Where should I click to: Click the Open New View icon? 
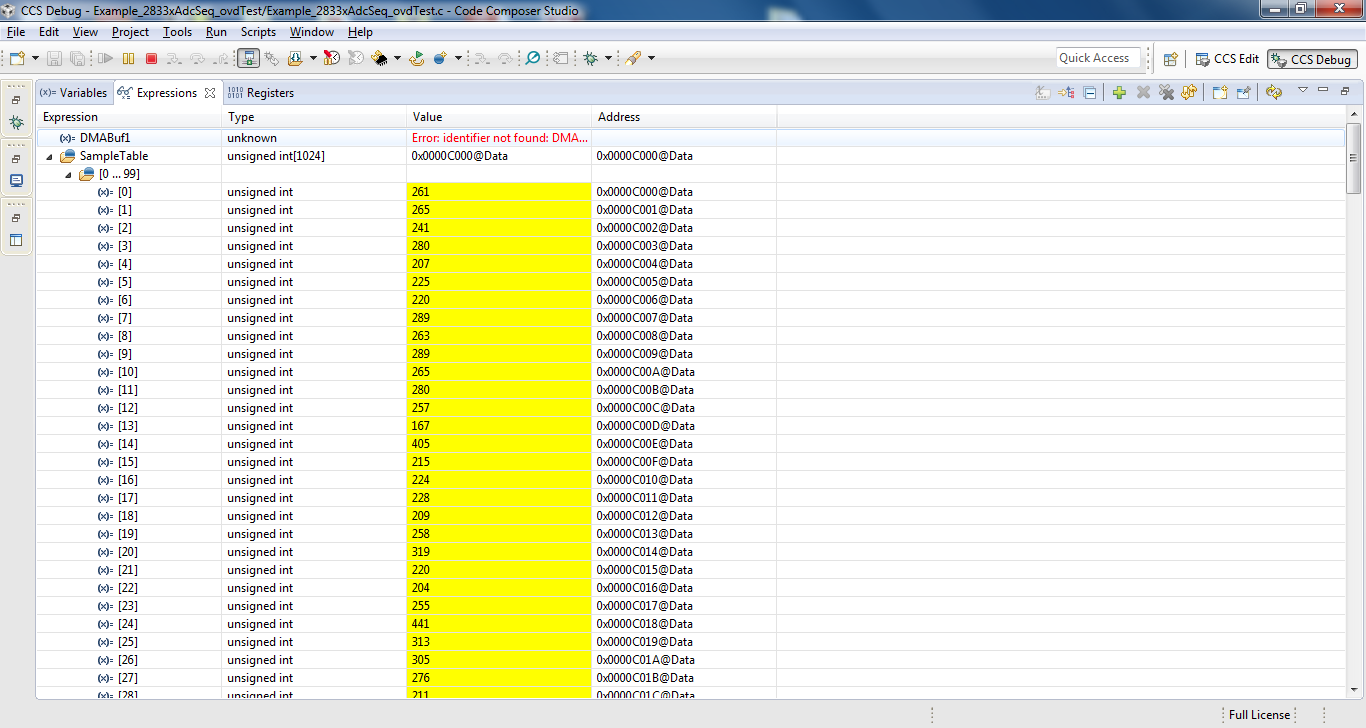pos(1220,93)
